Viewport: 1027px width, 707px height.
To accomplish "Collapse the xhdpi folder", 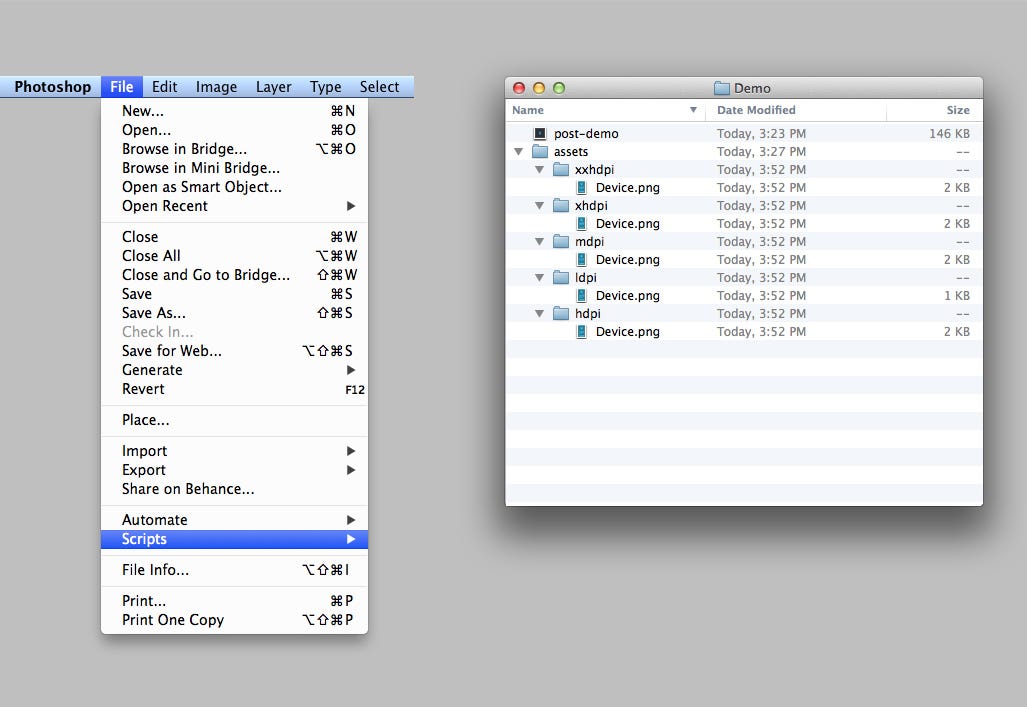I will [540, 206].
